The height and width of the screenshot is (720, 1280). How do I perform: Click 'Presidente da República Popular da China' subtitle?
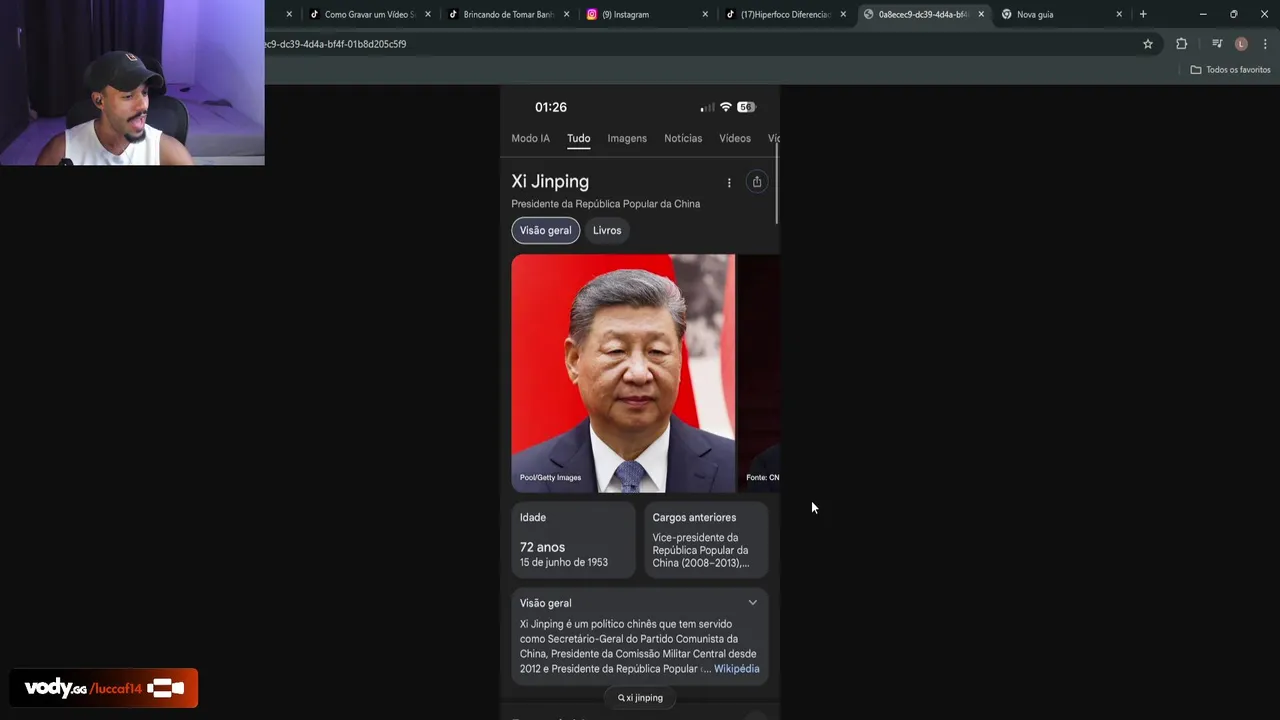[x=606, y=204]
